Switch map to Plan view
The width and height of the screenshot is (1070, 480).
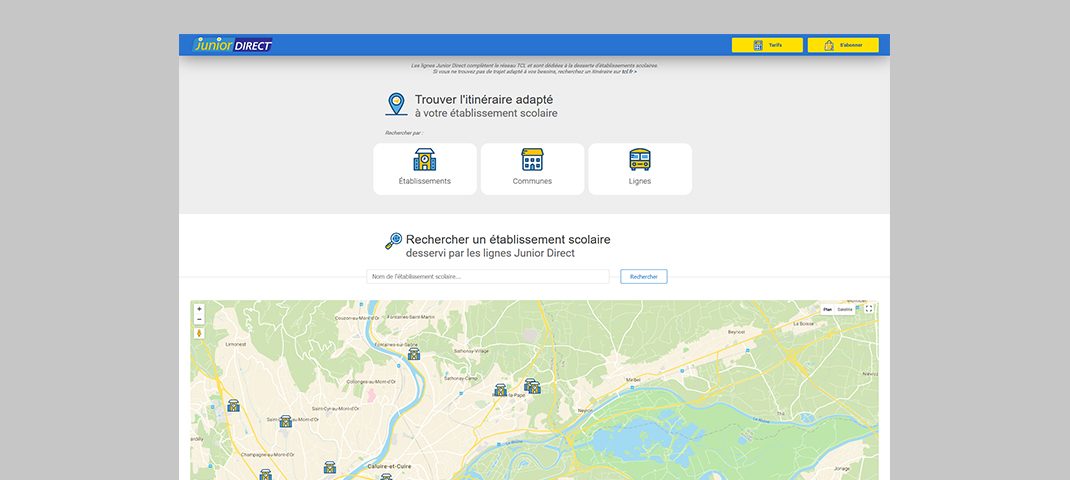827,309
